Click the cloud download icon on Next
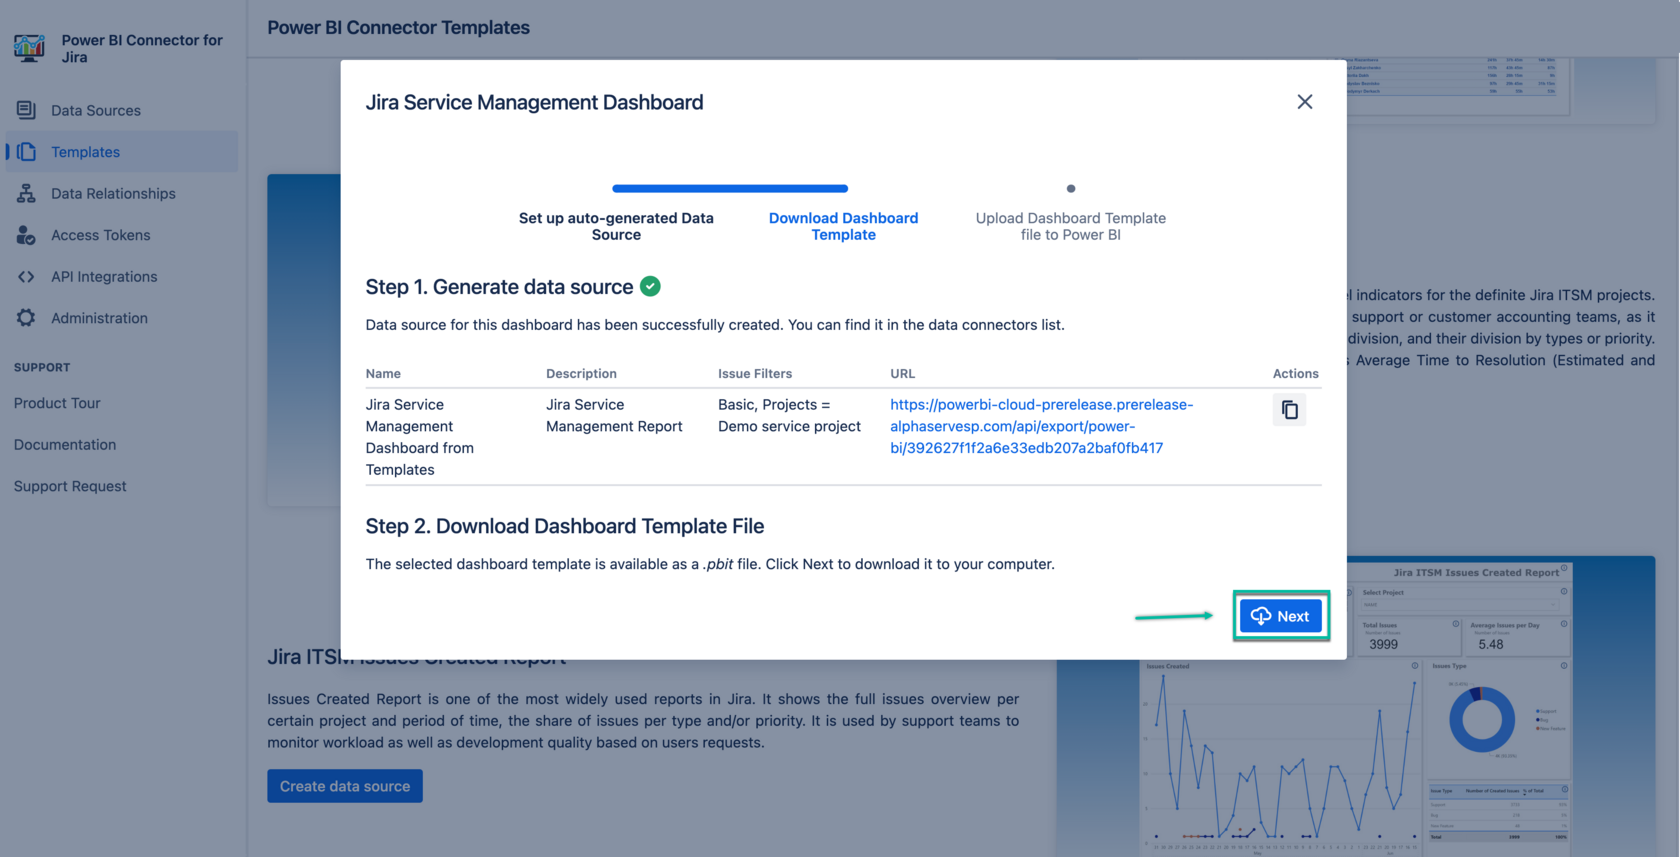 tap(1261, 616)
